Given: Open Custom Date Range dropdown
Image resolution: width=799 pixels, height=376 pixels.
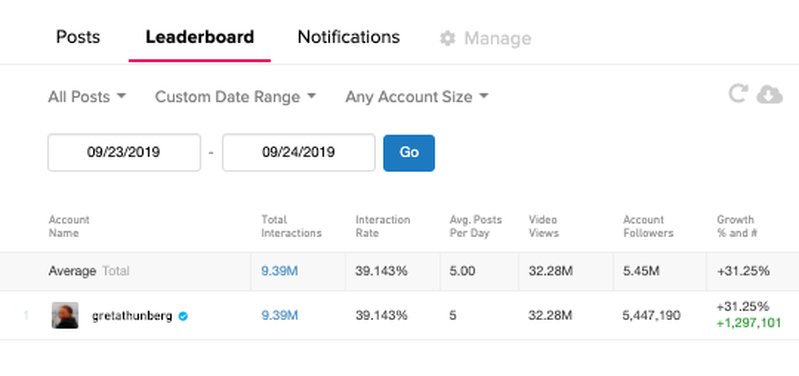Looking at the screenshot, I should tap(235, 96).
